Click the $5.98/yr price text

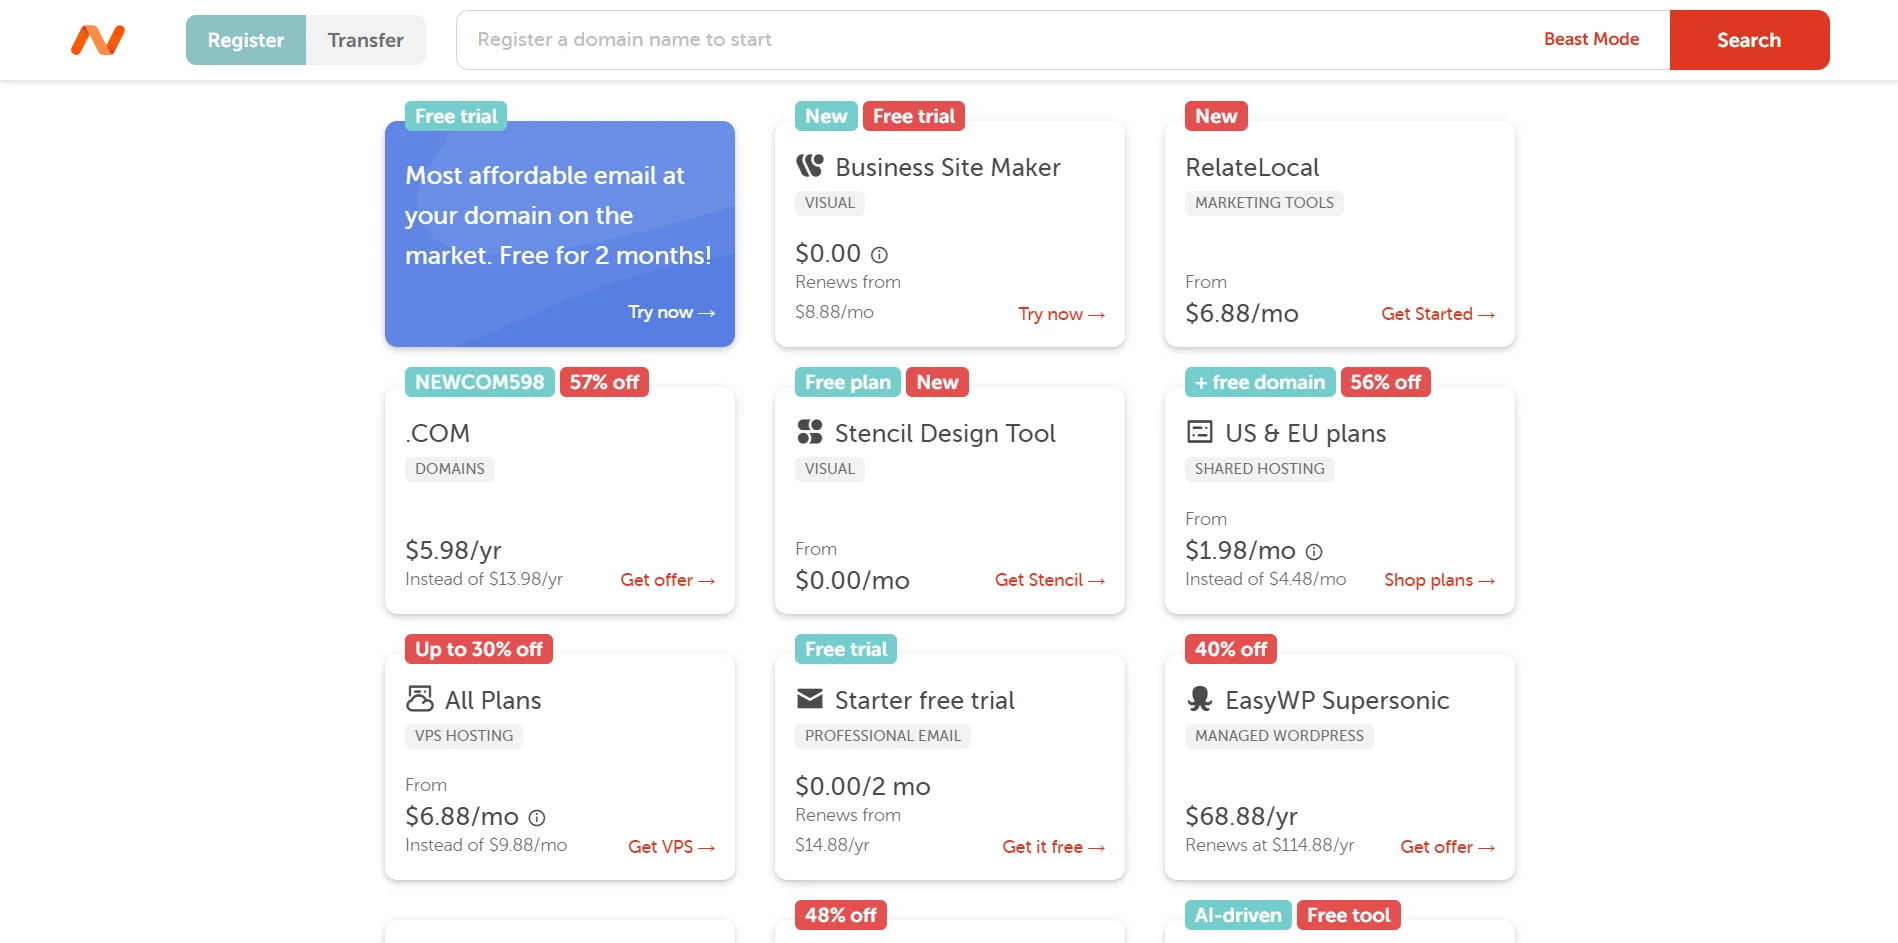pyautogui.click(x=453, y=550)
